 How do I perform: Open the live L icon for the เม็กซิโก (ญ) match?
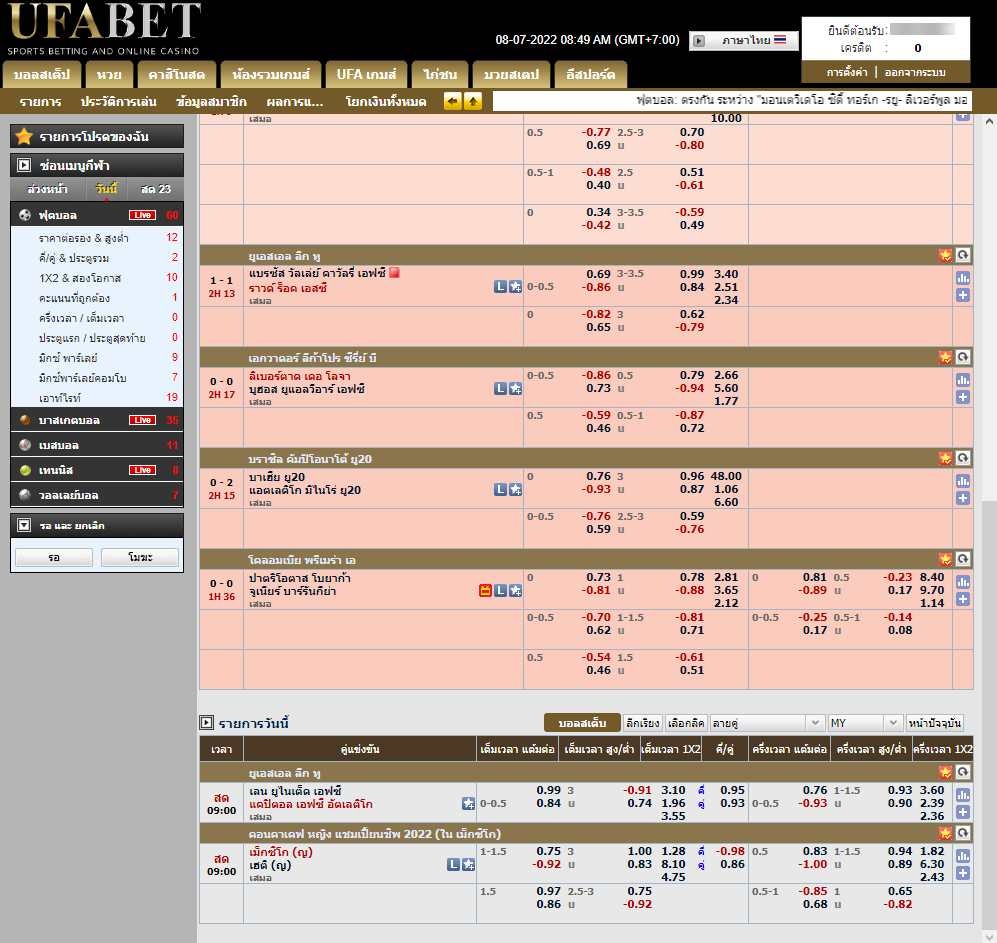pos(453,865)
